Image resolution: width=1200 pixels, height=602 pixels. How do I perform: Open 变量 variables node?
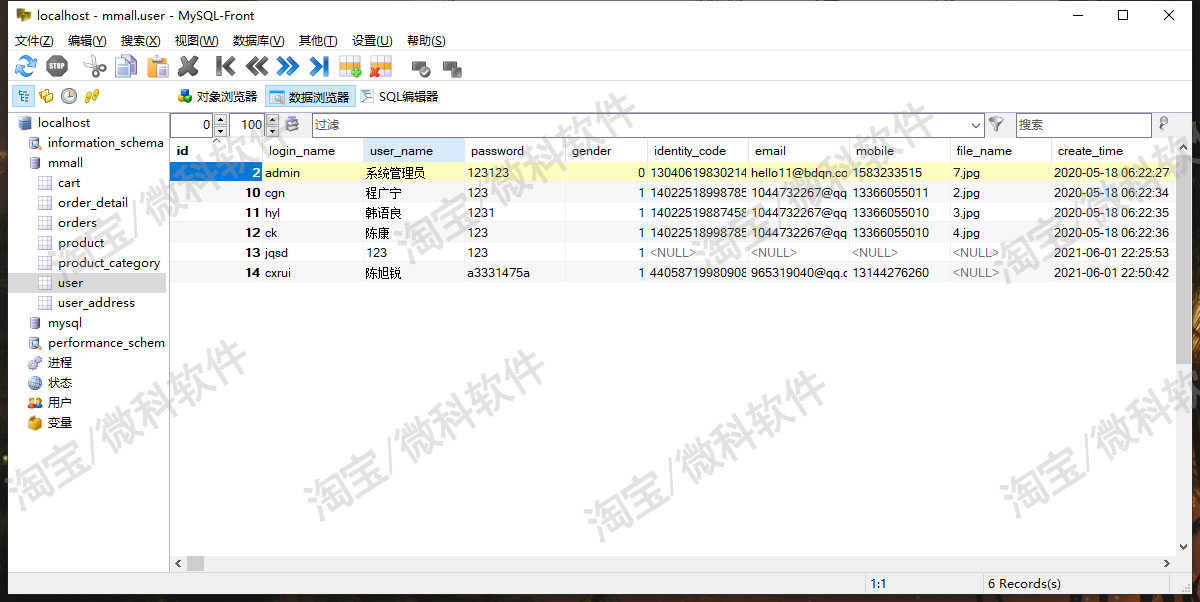coord(60,423)
